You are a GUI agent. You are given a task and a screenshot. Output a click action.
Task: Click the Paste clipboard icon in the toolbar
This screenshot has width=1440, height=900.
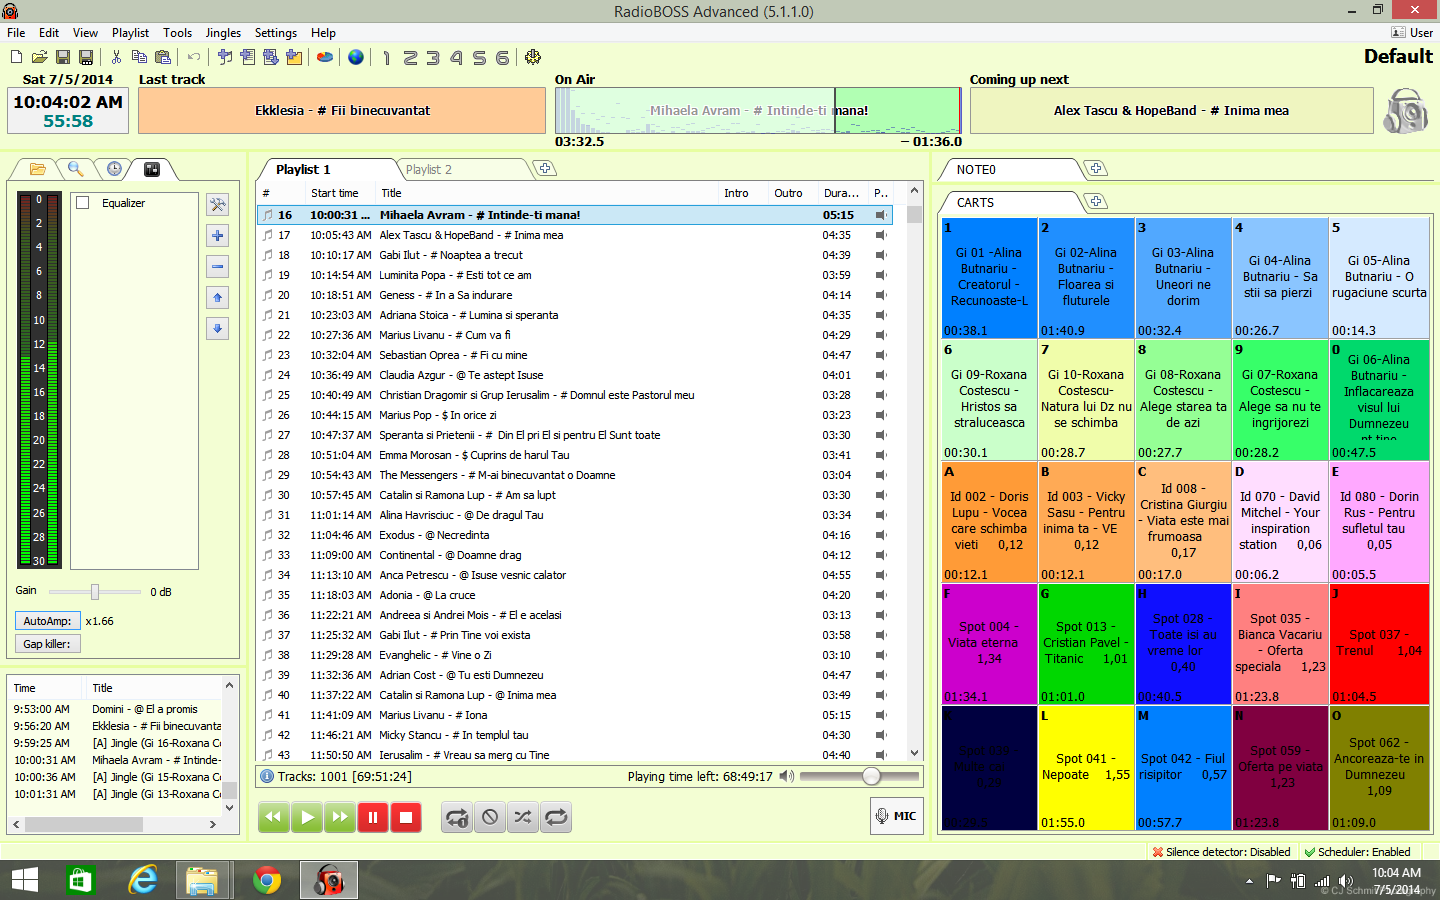tap(163, 57)
